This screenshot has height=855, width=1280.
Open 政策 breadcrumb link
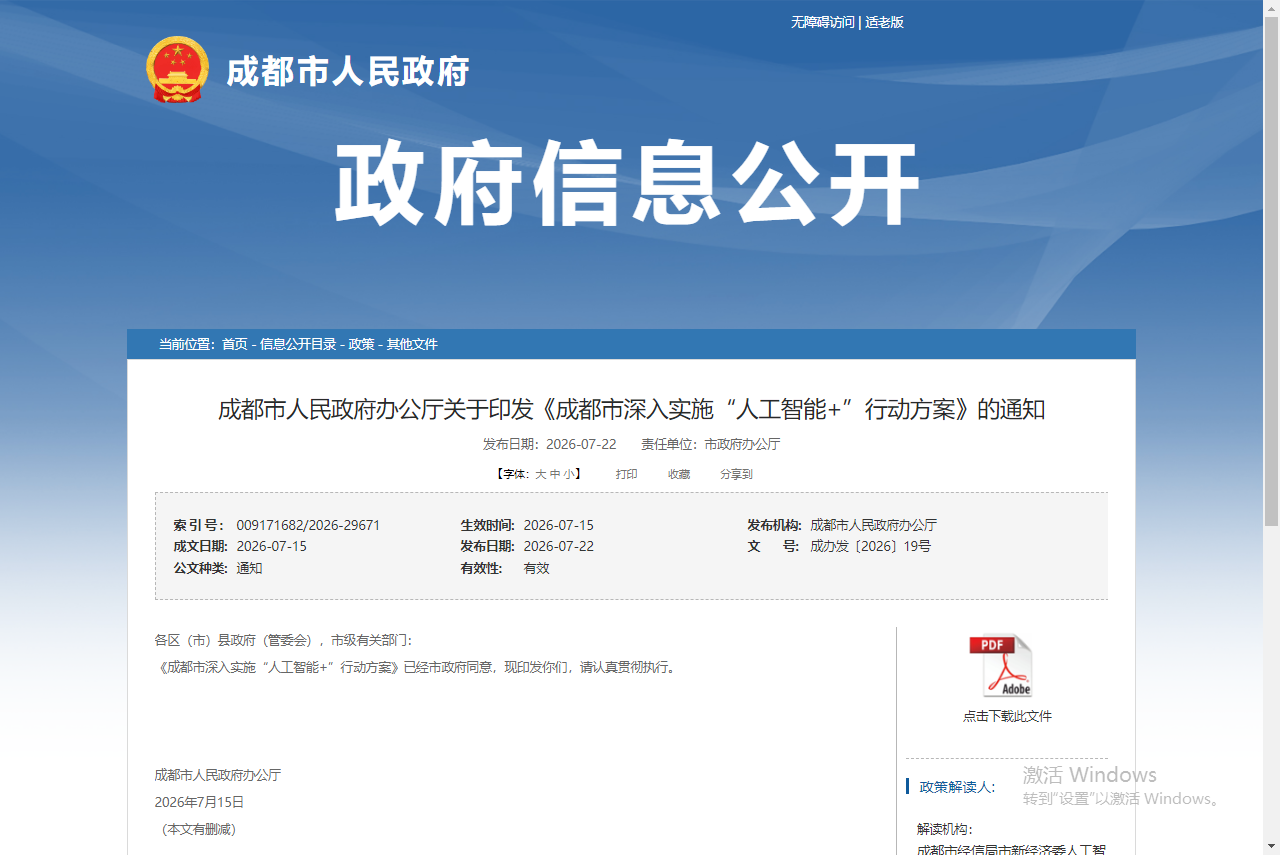[361, 344]
